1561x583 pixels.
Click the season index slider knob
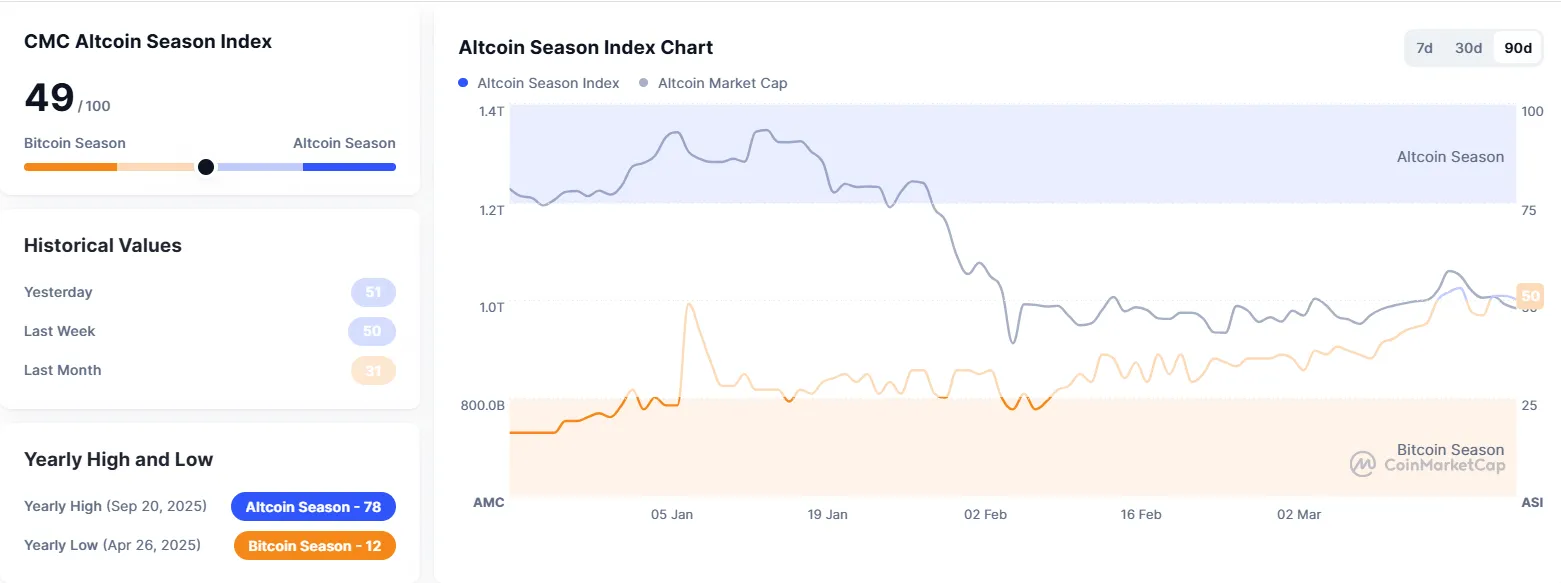click(x=206, y=167)
